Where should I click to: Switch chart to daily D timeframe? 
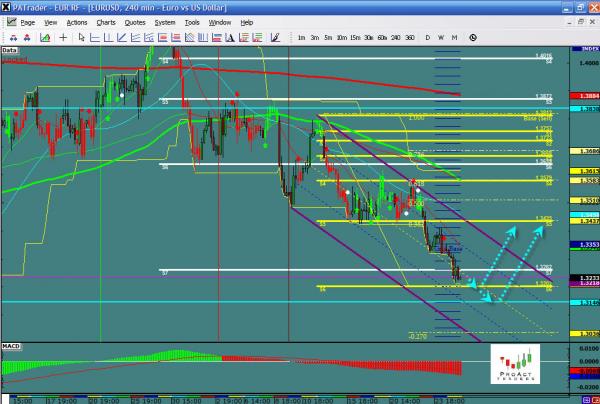428,37
